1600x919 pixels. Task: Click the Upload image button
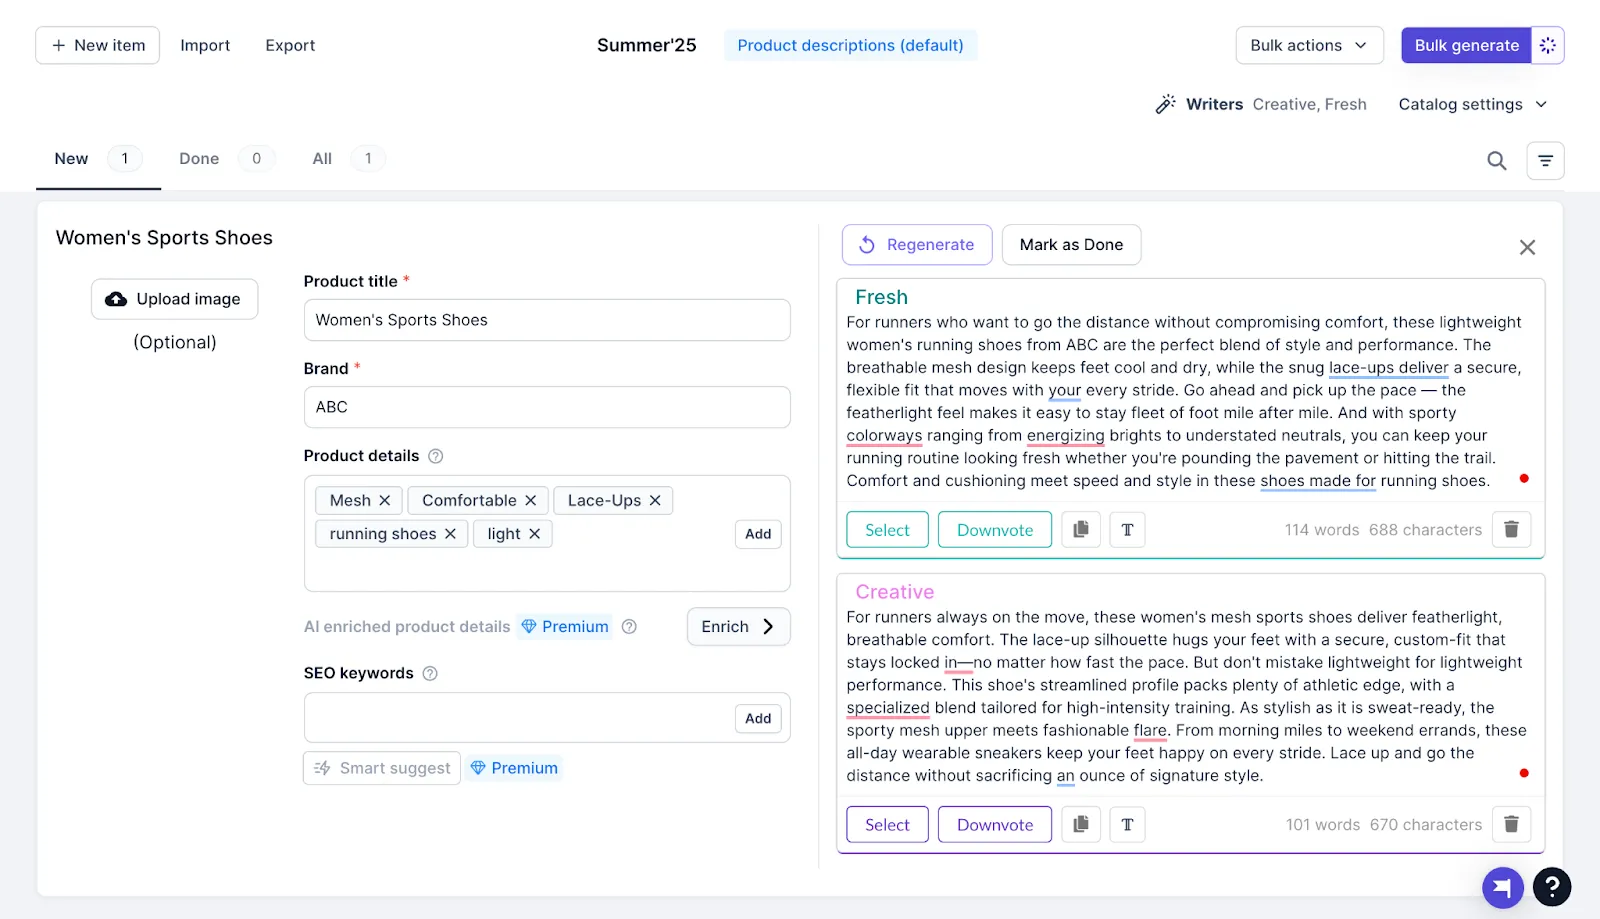coord(174,299)
